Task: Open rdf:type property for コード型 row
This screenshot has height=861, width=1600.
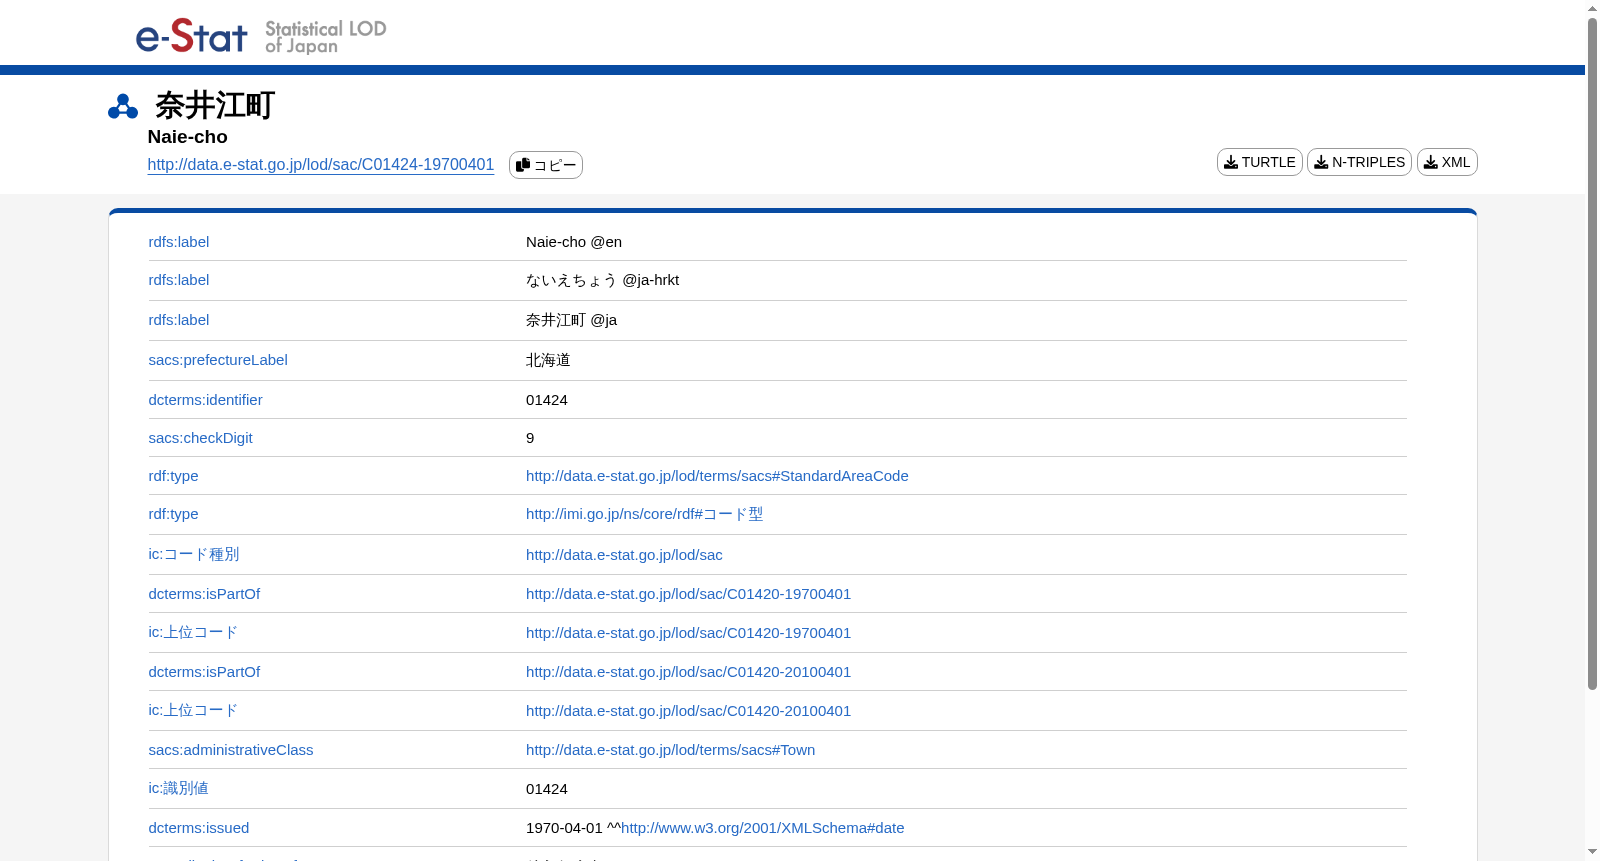Action: [x=174, y=514]
